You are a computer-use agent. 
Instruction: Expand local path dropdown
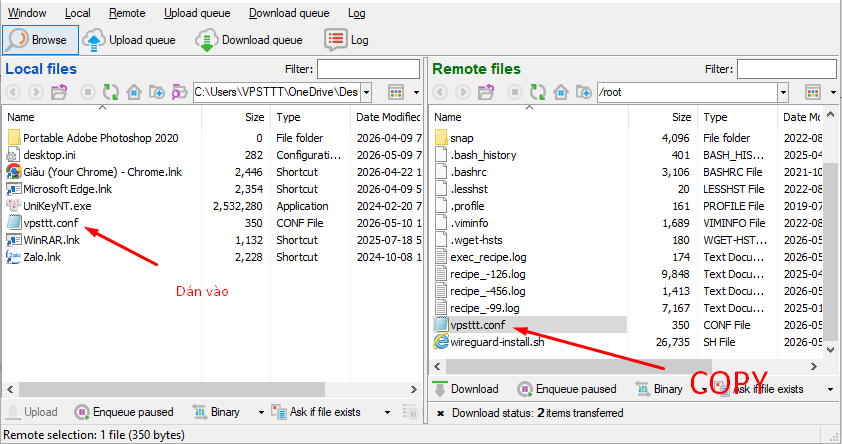point(366,92)
